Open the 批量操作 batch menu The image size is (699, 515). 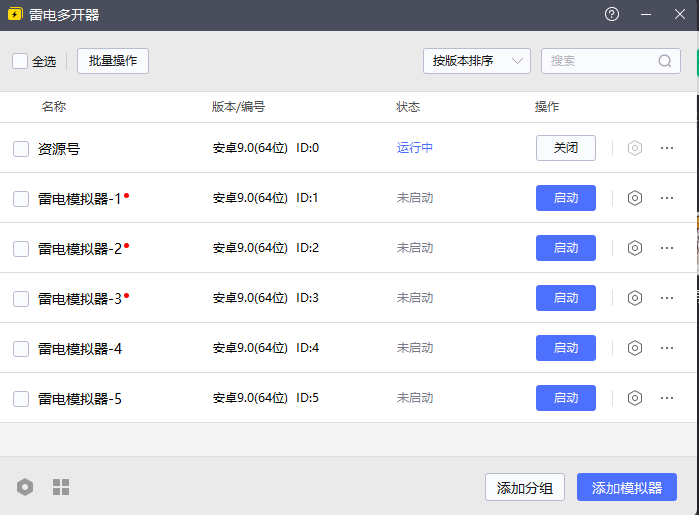point(113,61)
